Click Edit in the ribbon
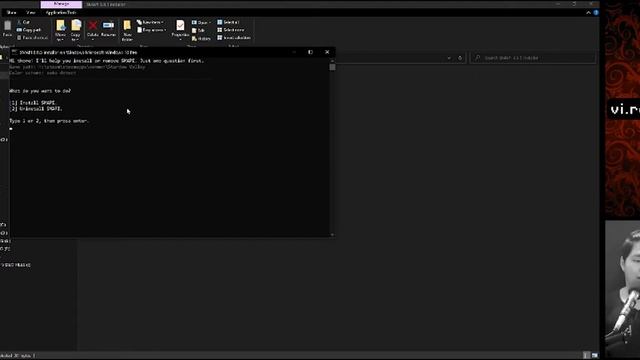Screen dimensions: 640x360 198,31
